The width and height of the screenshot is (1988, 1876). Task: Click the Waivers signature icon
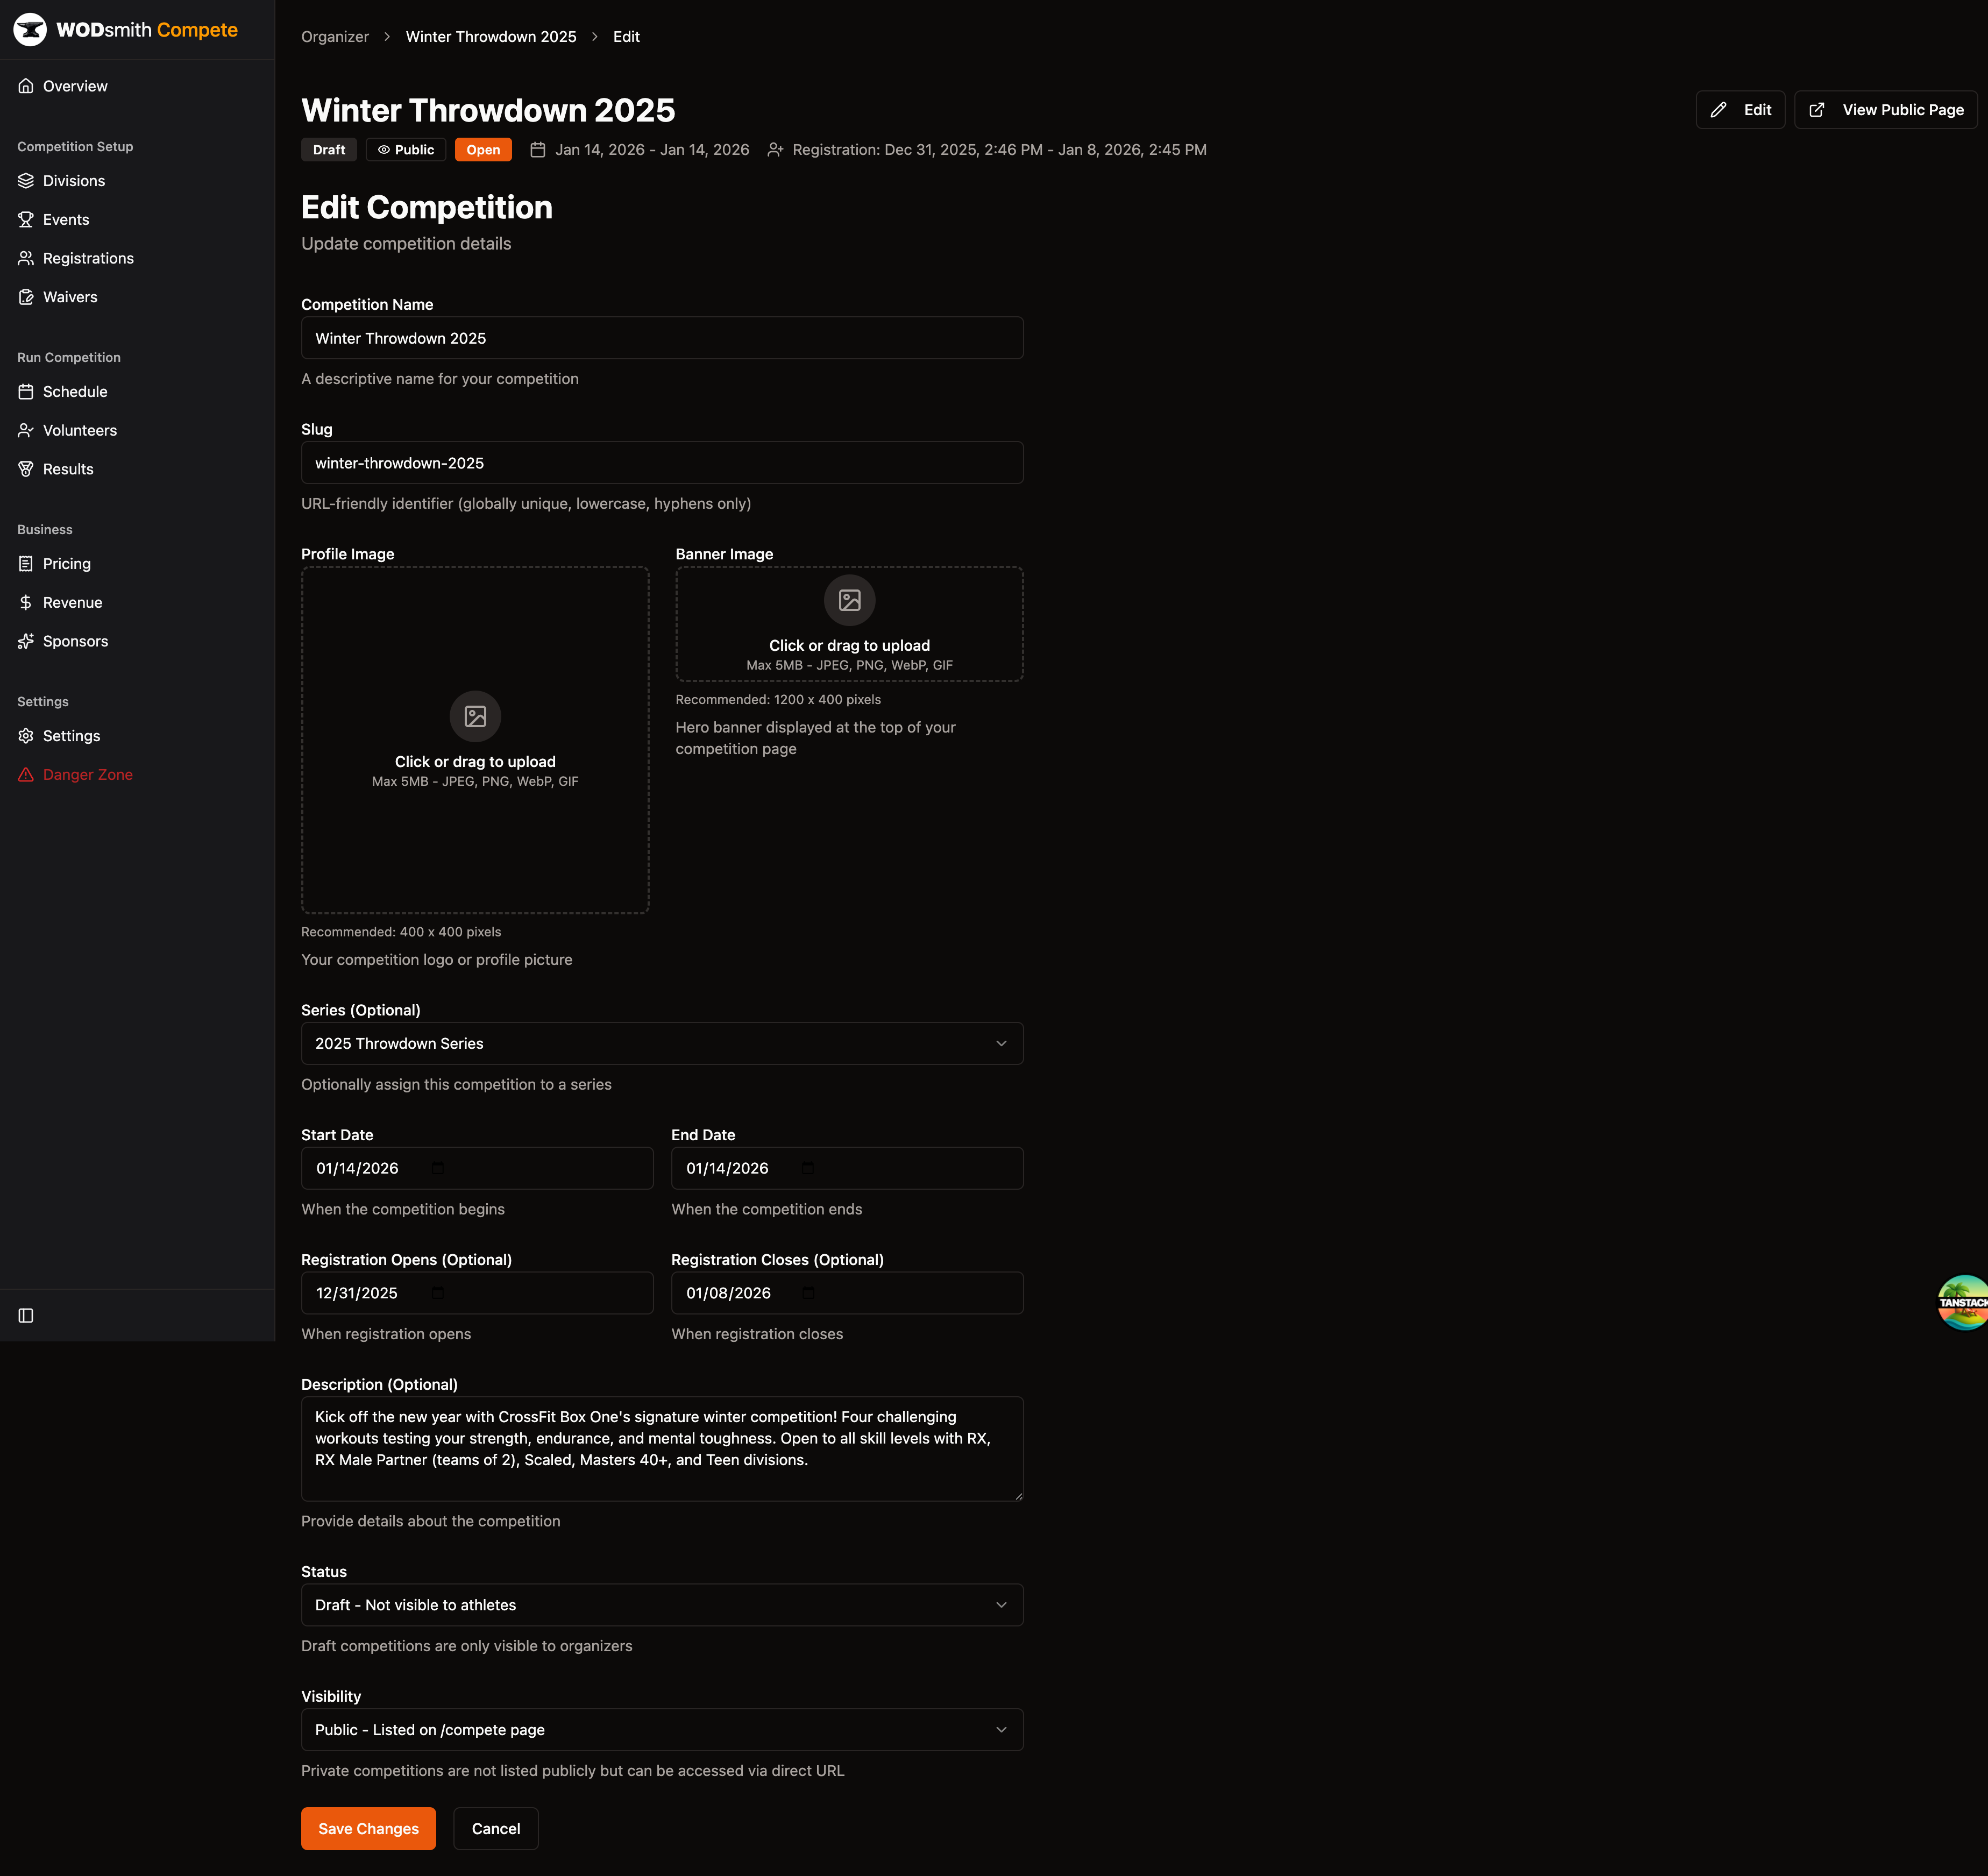pos(26,297)
